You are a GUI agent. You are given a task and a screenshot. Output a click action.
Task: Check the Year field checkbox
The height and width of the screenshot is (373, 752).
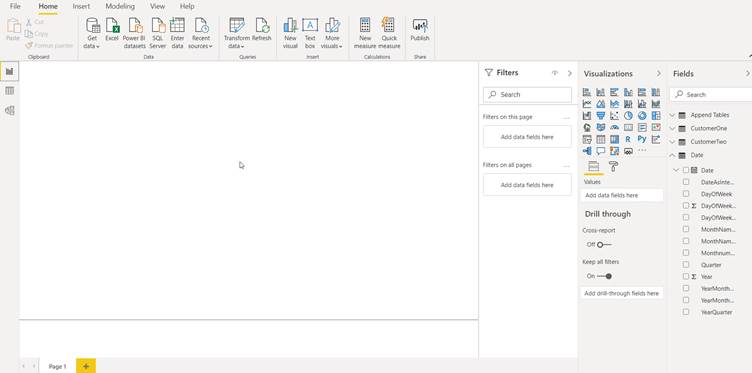point(686,276)
